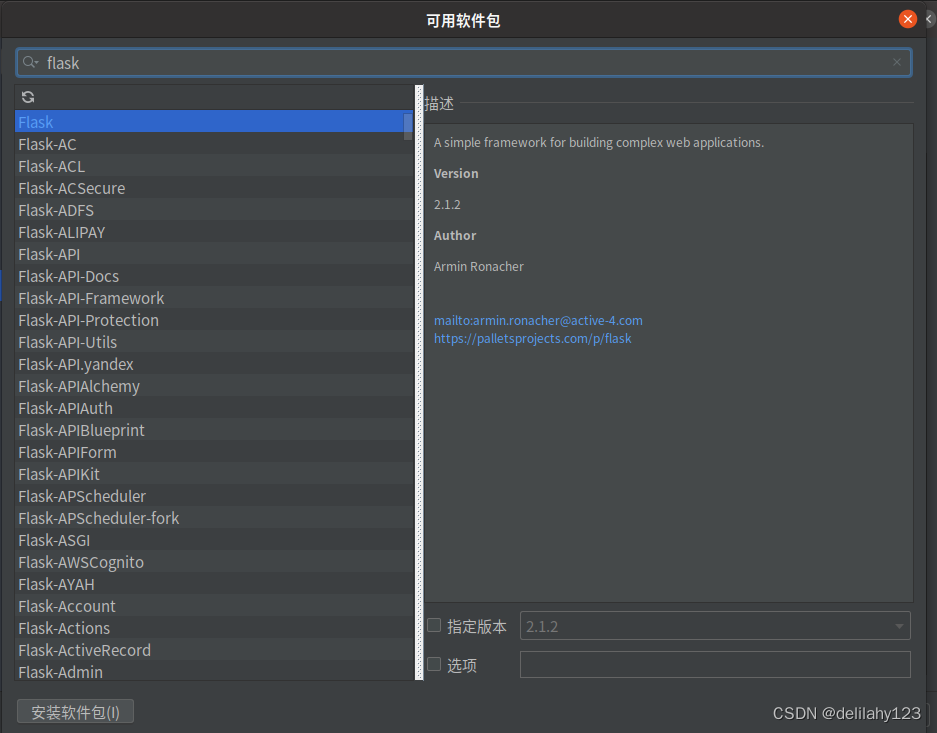Select the Flask-APIBlueprint package

click(214, 430)
